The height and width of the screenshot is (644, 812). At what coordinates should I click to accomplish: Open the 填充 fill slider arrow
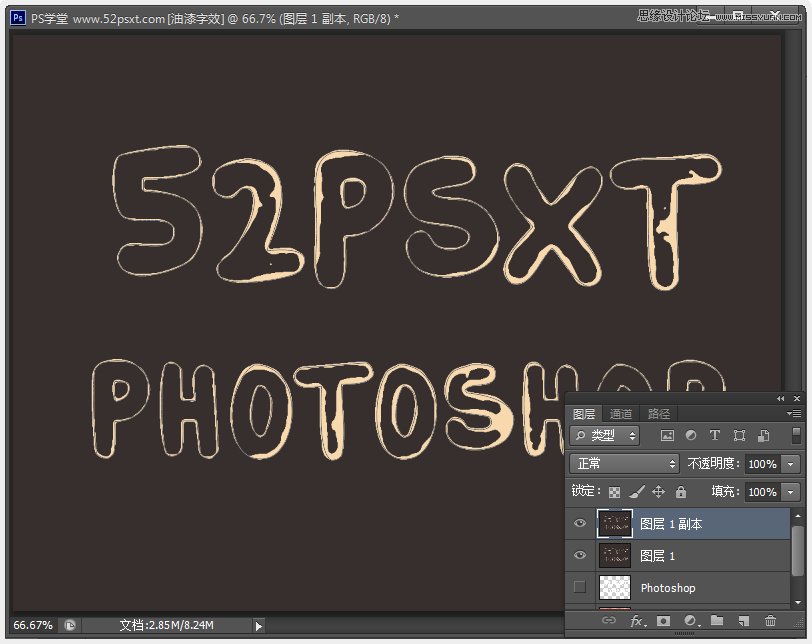[791, 492]
